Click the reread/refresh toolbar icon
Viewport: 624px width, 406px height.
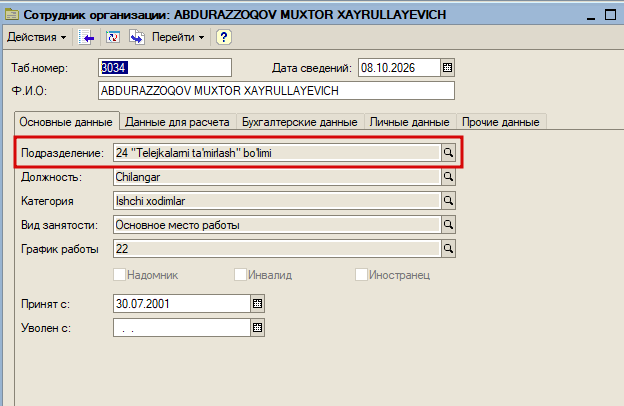113,37
